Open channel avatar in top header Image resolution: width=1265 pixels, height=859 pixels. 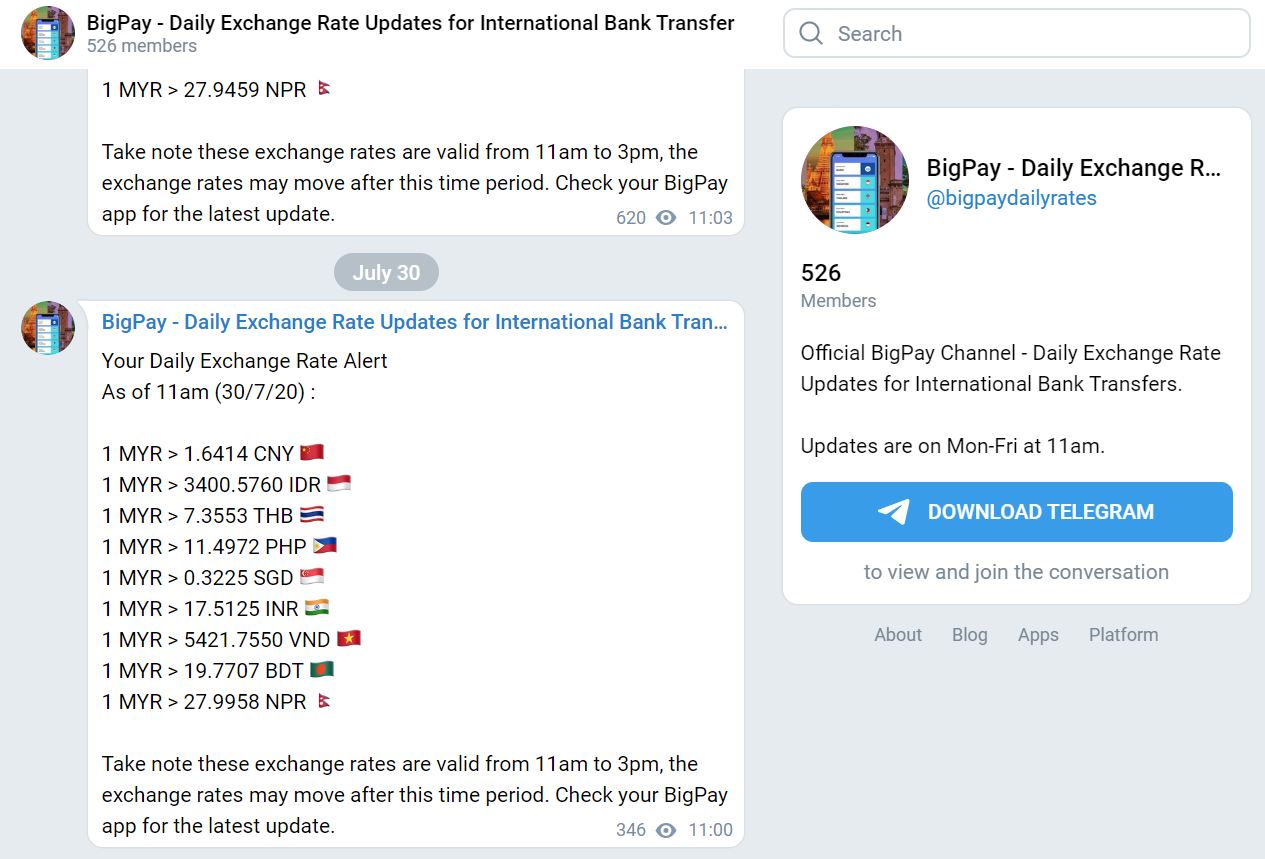[48, 33]
